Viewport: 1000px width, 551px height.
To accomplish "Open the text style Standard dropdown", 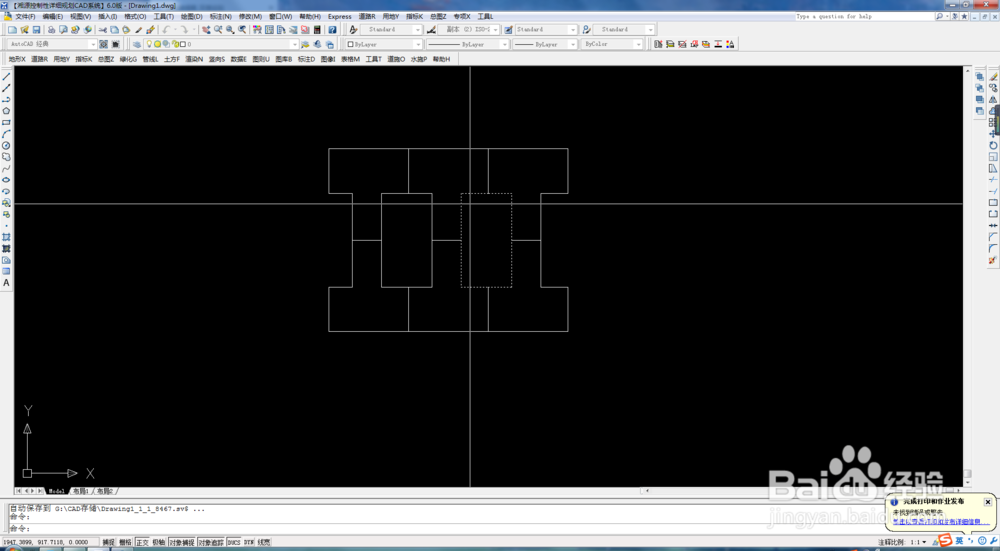I will [x=418, y=30].
